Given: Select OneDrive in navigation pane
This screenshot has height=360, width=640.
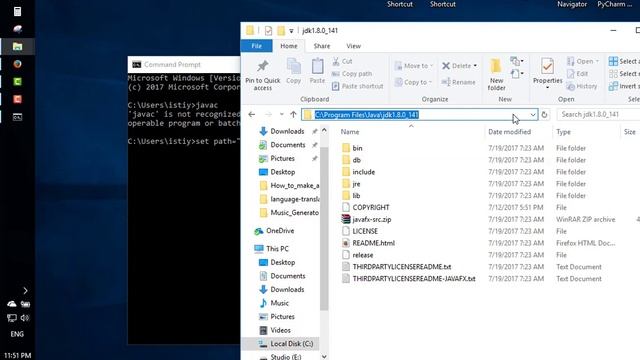Looking at the screenshot, I should [280, 231].
